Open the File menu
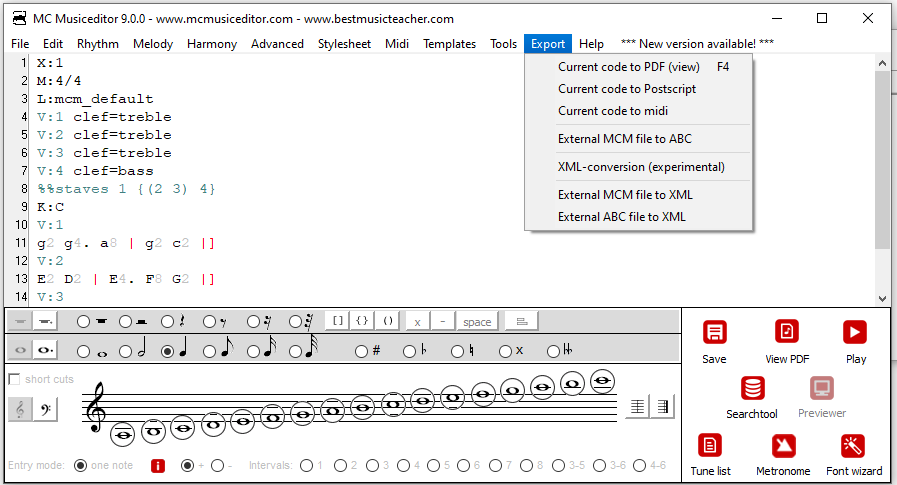Image resolution: width=897 pixels, height=485 pixels. point(20,44)
